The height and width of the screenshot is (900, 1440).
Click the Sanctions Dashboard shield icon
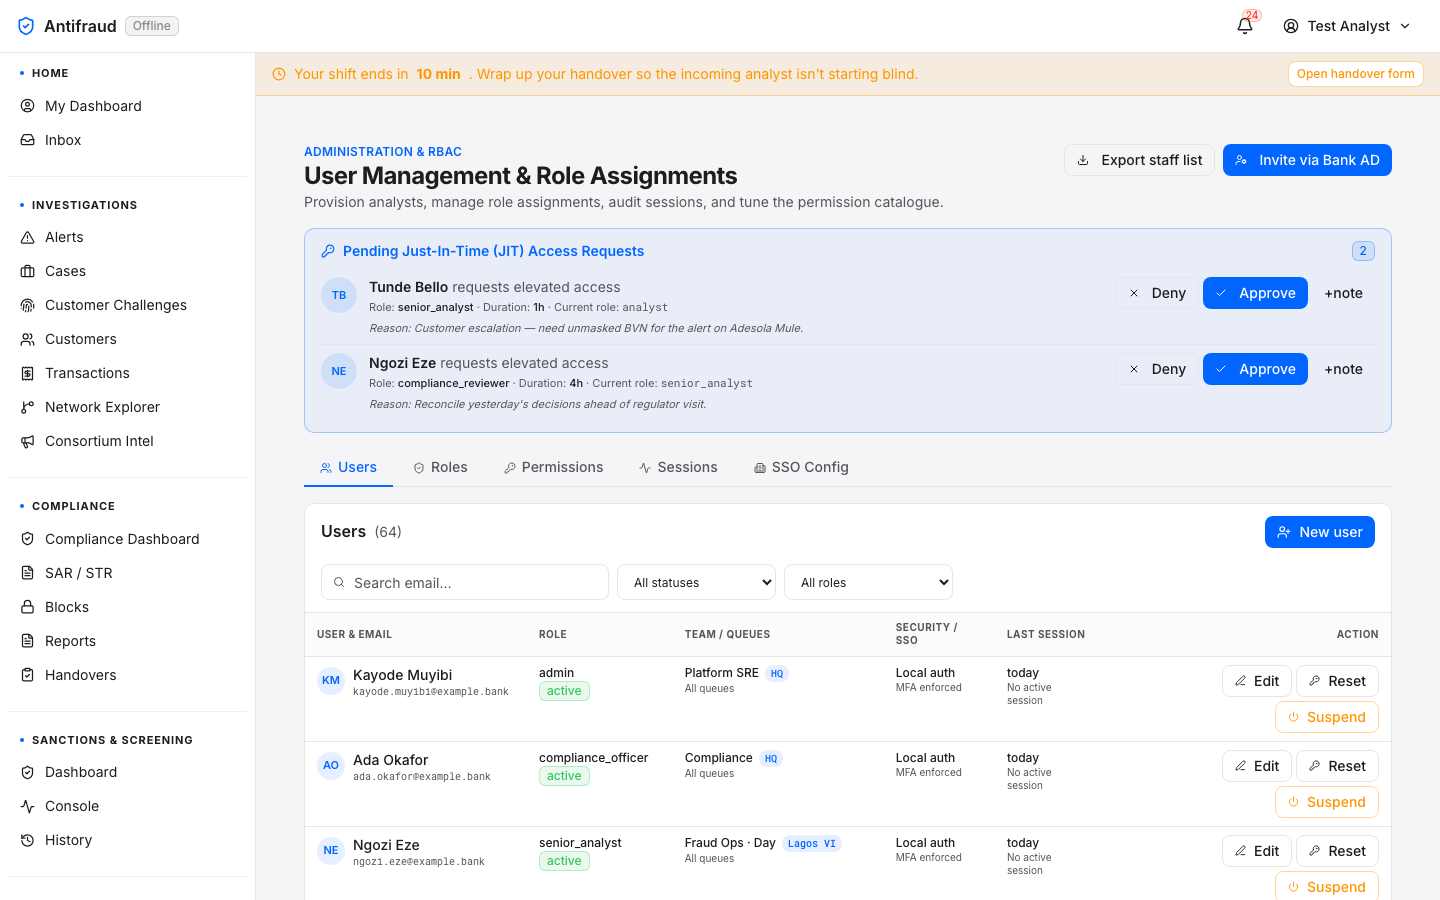click(28, 772)
